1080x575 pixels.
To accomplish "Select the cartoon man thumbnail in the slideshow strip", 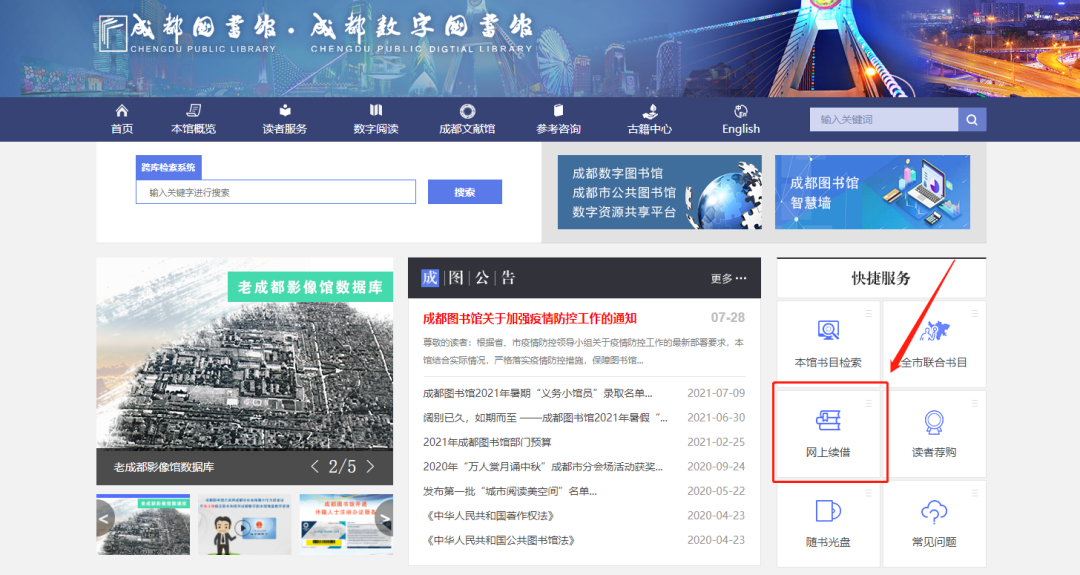I will pyautogui.click(x=245, y=524).
